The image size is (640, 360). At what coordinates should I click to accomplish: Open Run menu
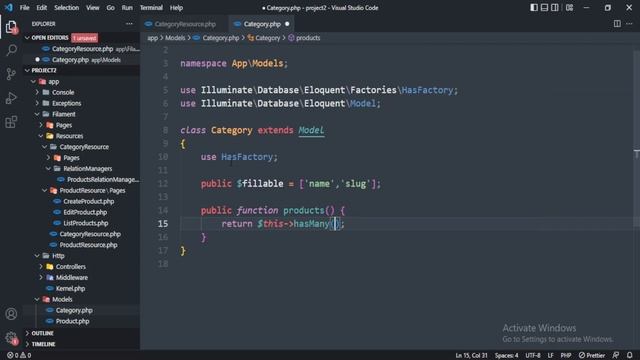coord(127,8)
